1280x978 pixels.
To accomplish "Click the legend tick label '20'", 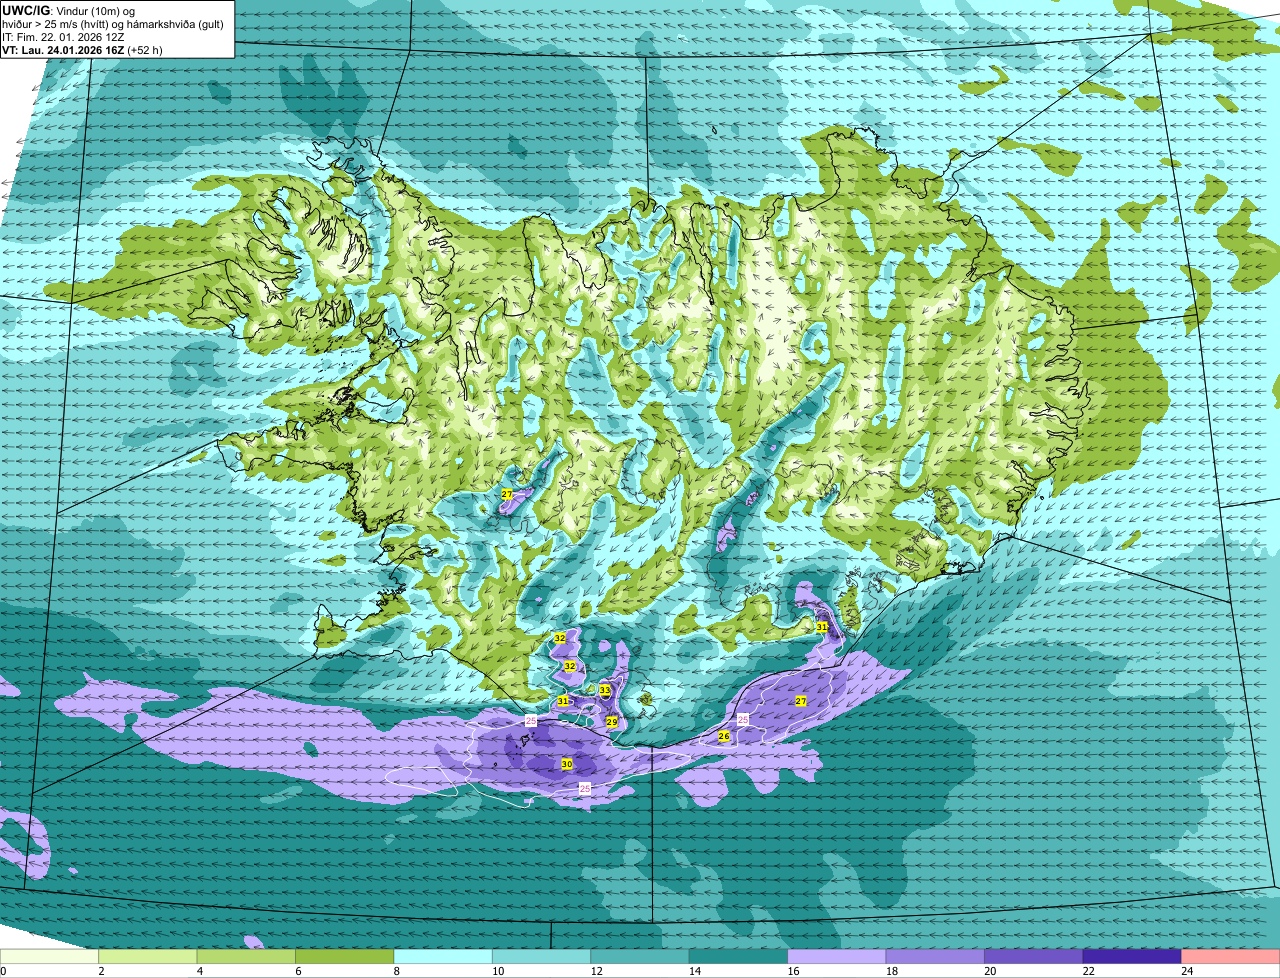I will 990,971.
